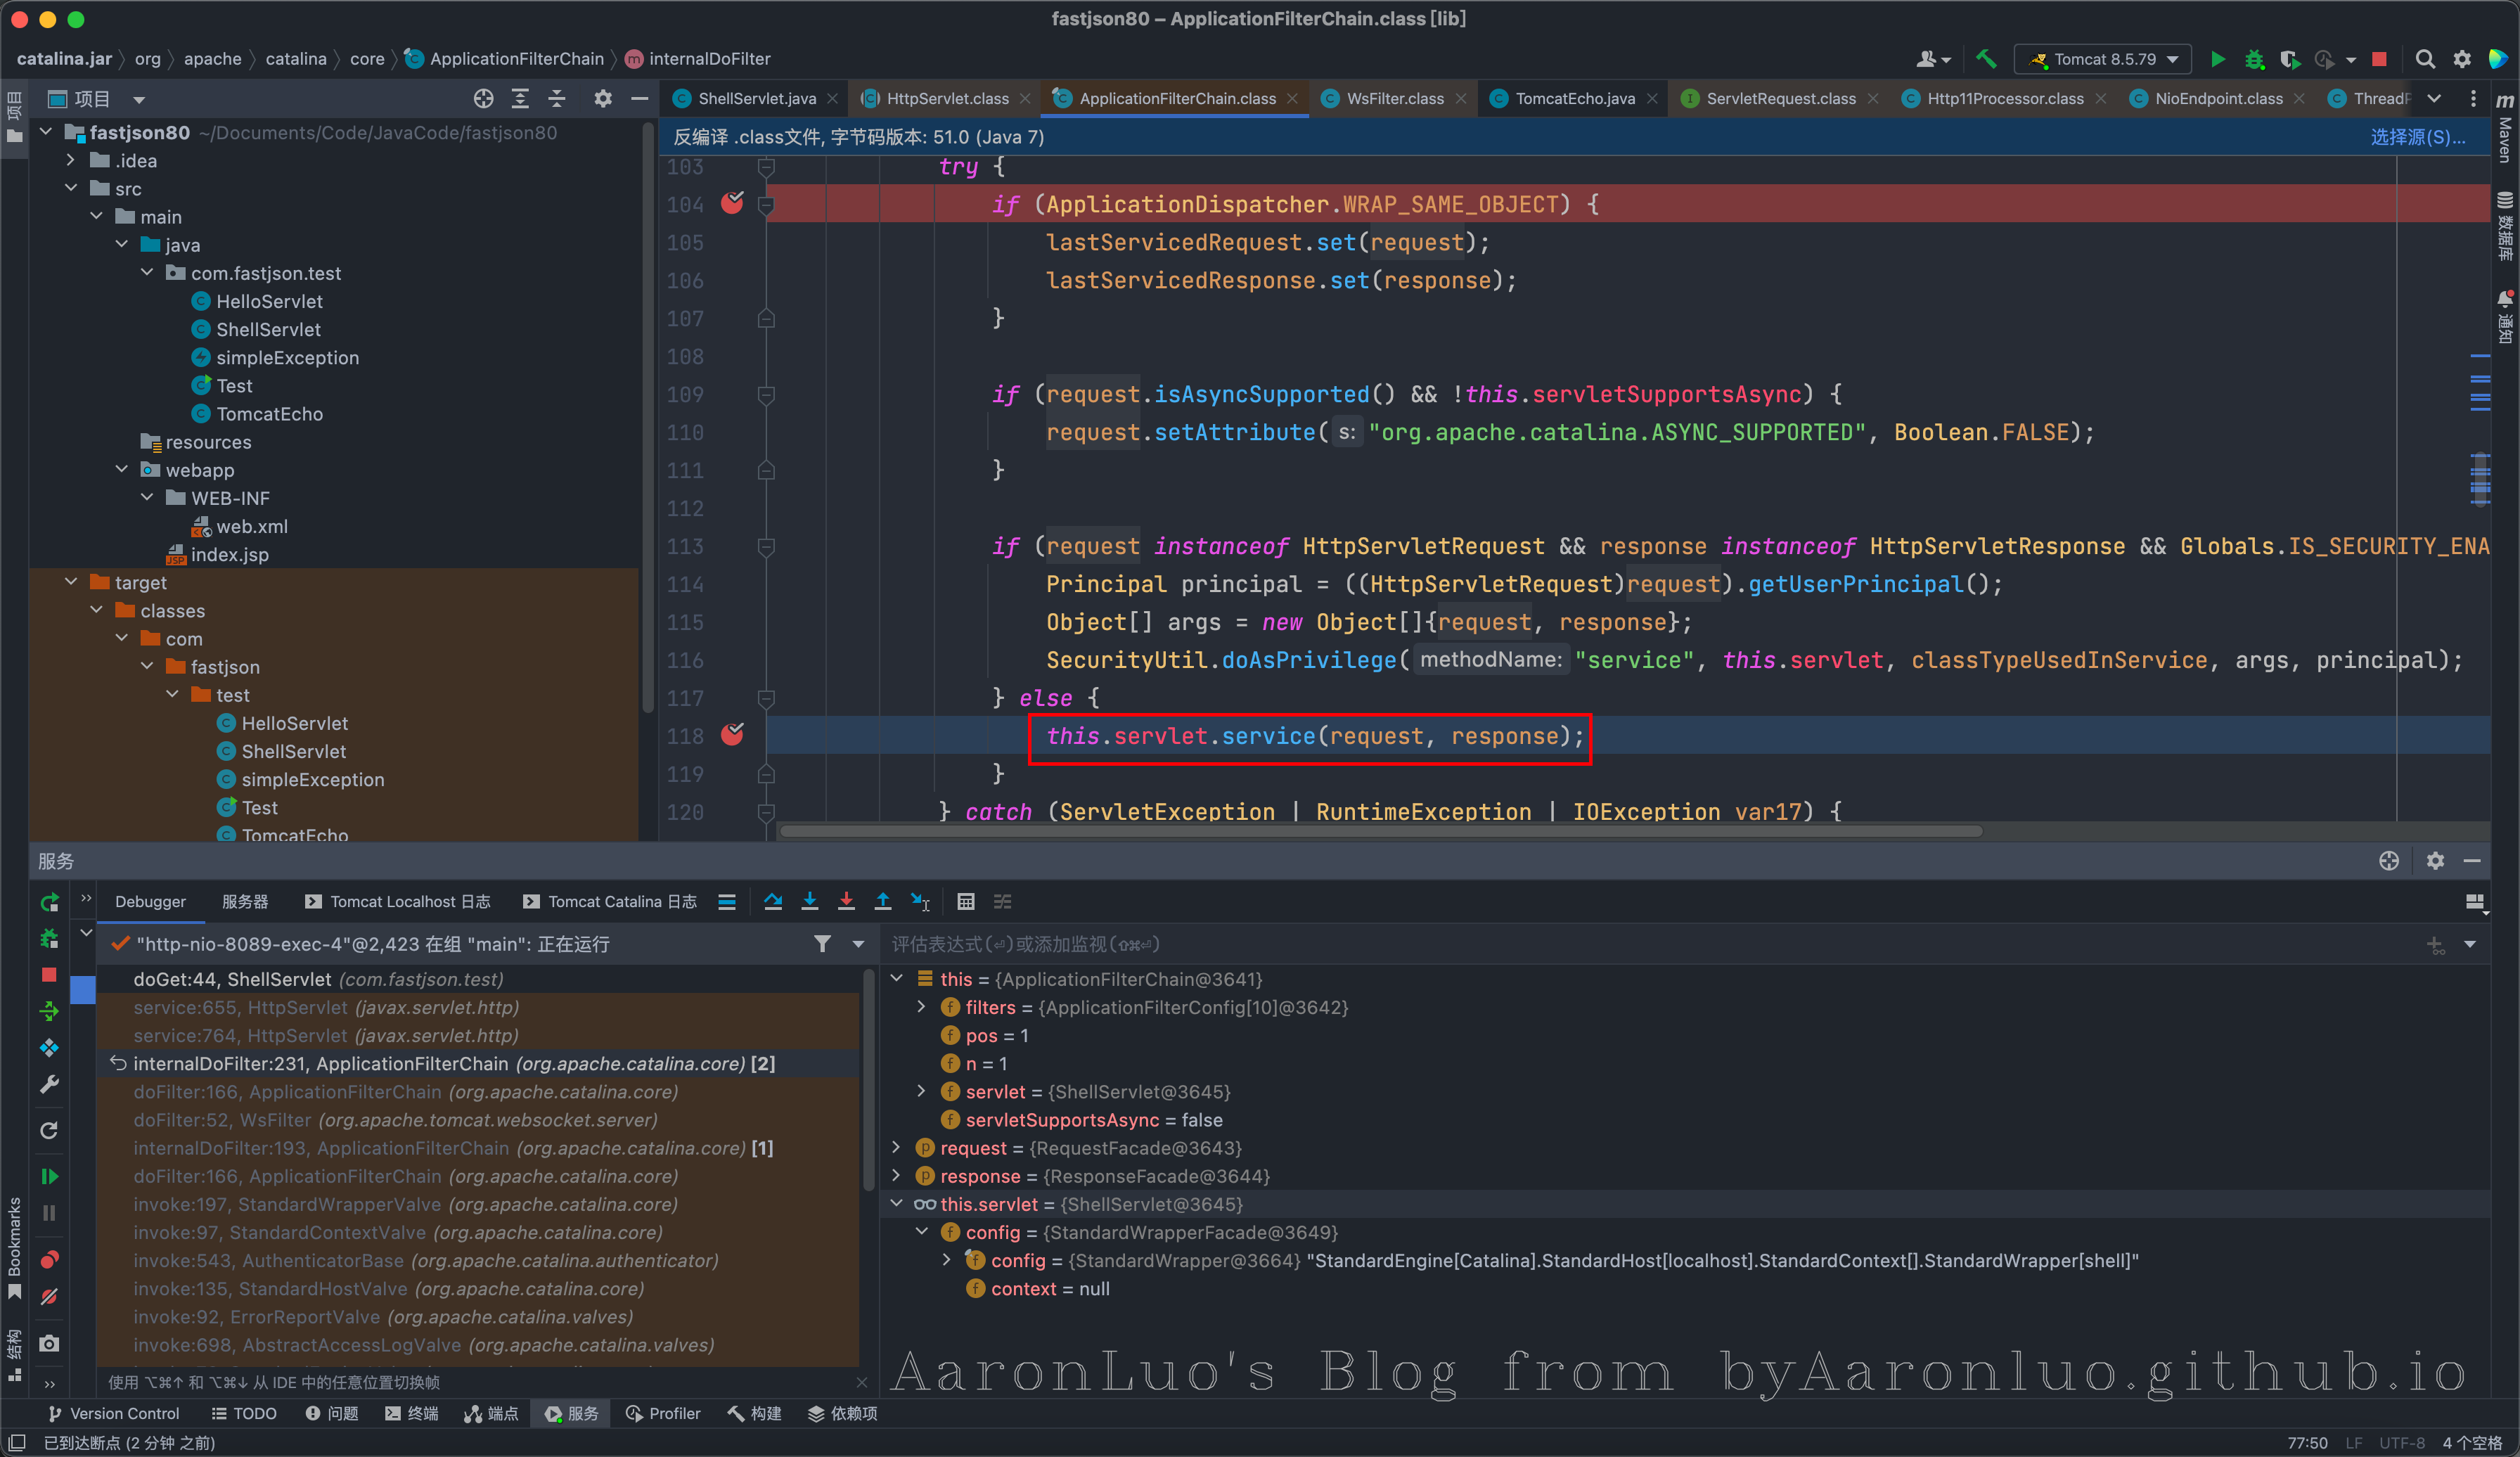Image resolution: width=2520 pixels, height=1457 pixels.
Task: Toggle breakpoint on line 104
Action: (732, 203)
